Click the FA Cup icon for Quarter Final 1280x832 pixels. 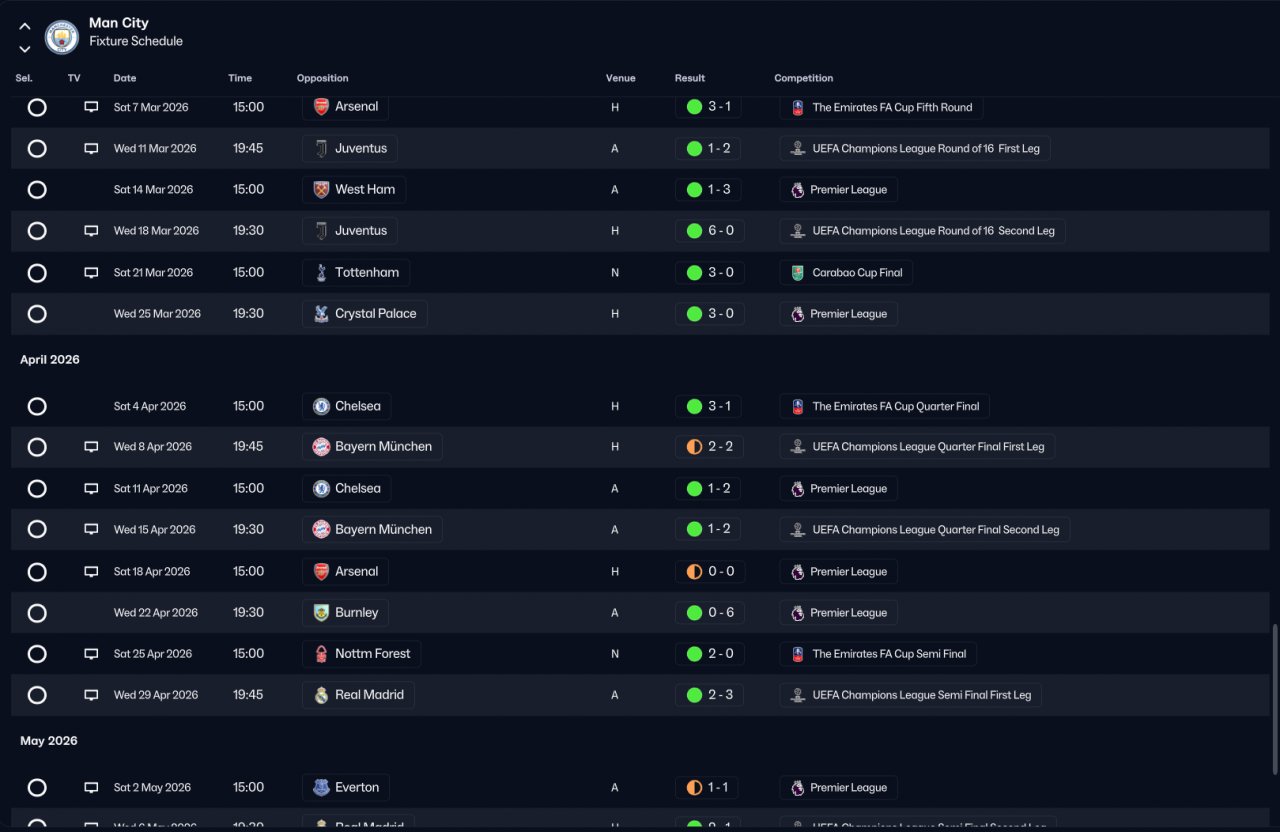click(798, 406)
